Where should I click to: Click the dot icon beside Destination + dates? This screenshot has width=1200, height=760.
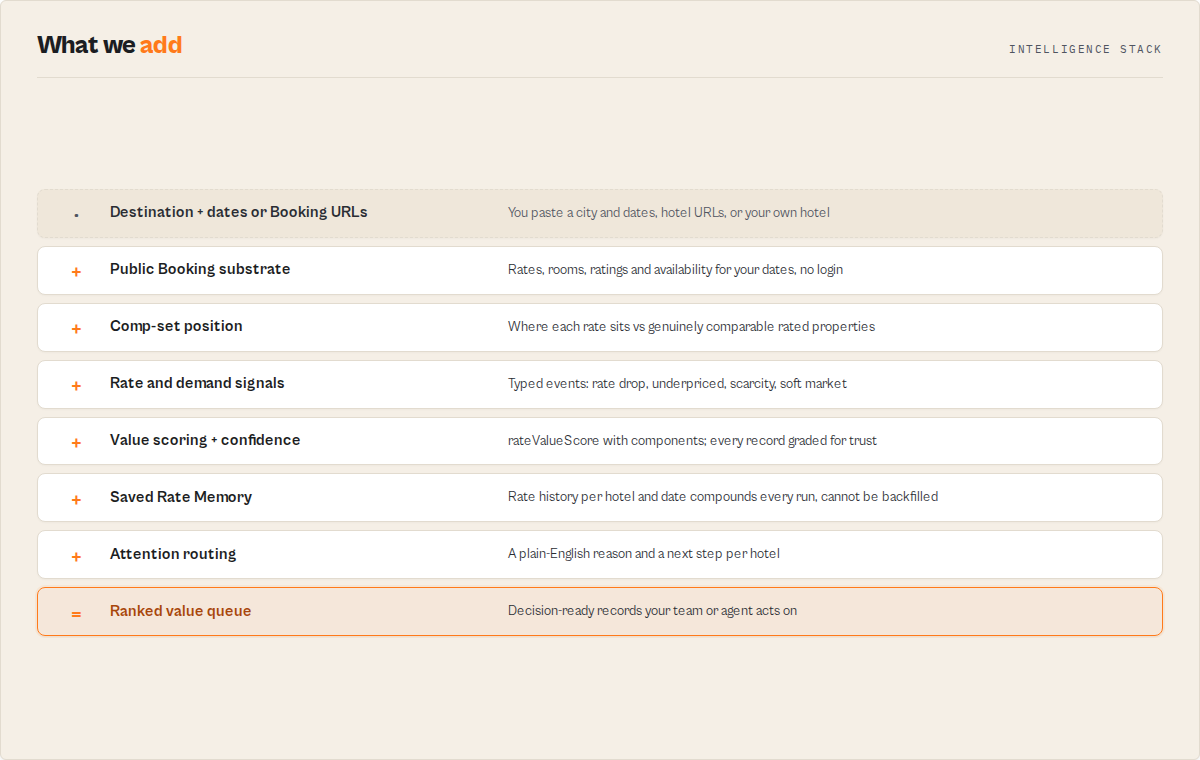point(76,215)
